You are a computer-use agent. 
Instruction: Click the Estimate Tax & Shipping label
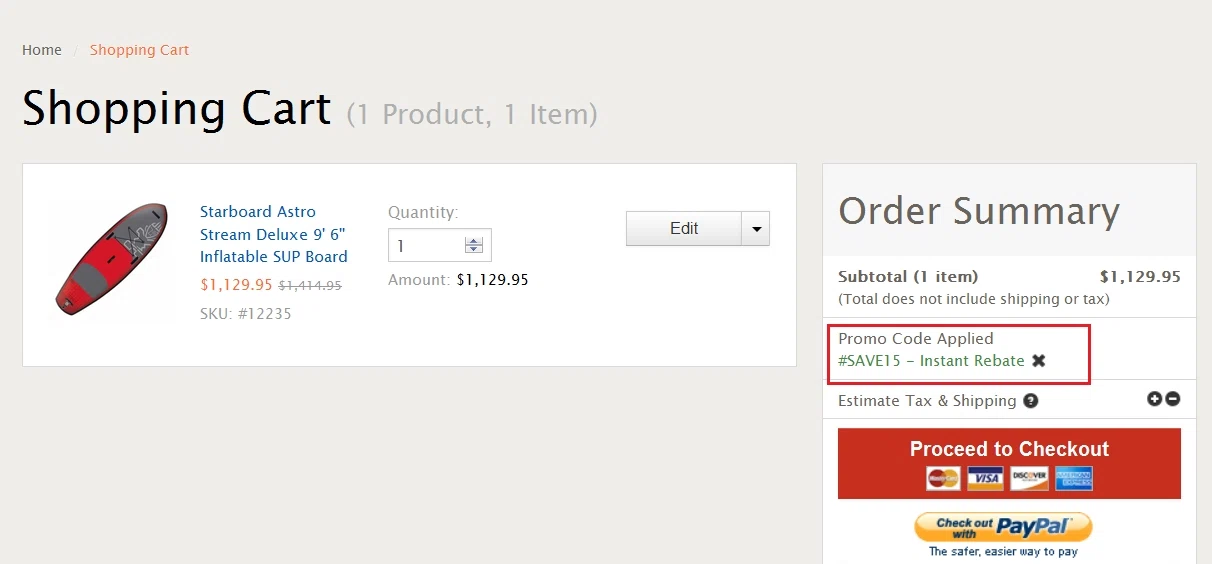pos(927,401)
